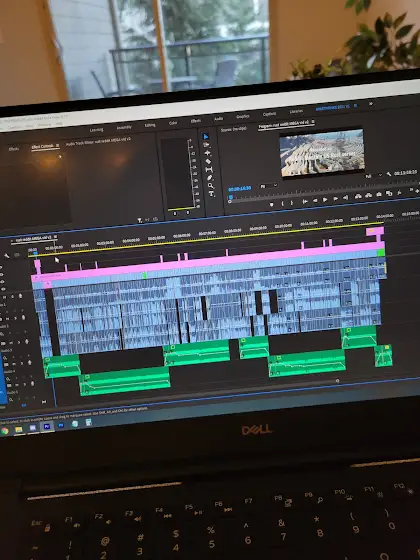Play the sequence in Program monitor
420x560 pixels.
coord(325,200)
